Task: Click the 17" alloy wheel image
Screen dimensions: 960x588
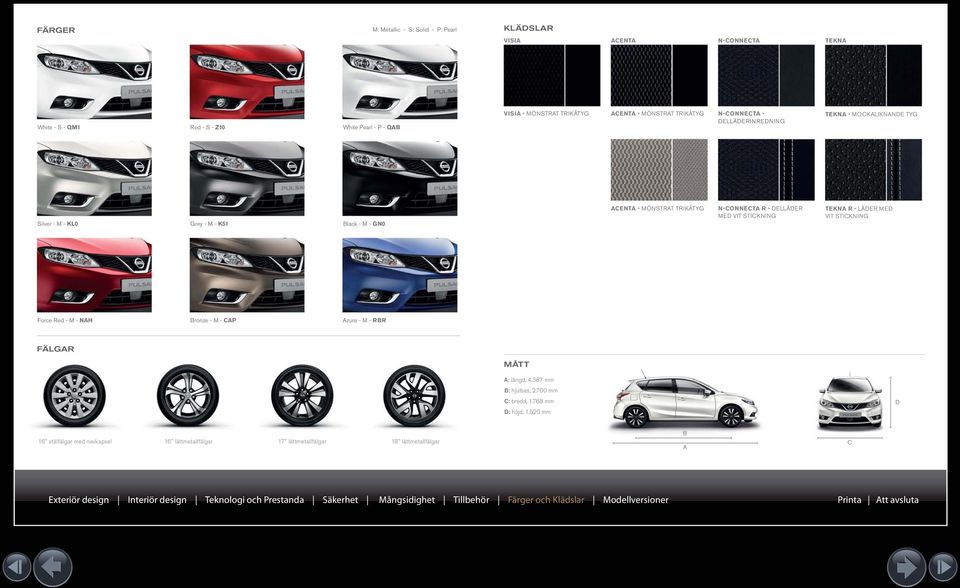Action: (302, 396)
